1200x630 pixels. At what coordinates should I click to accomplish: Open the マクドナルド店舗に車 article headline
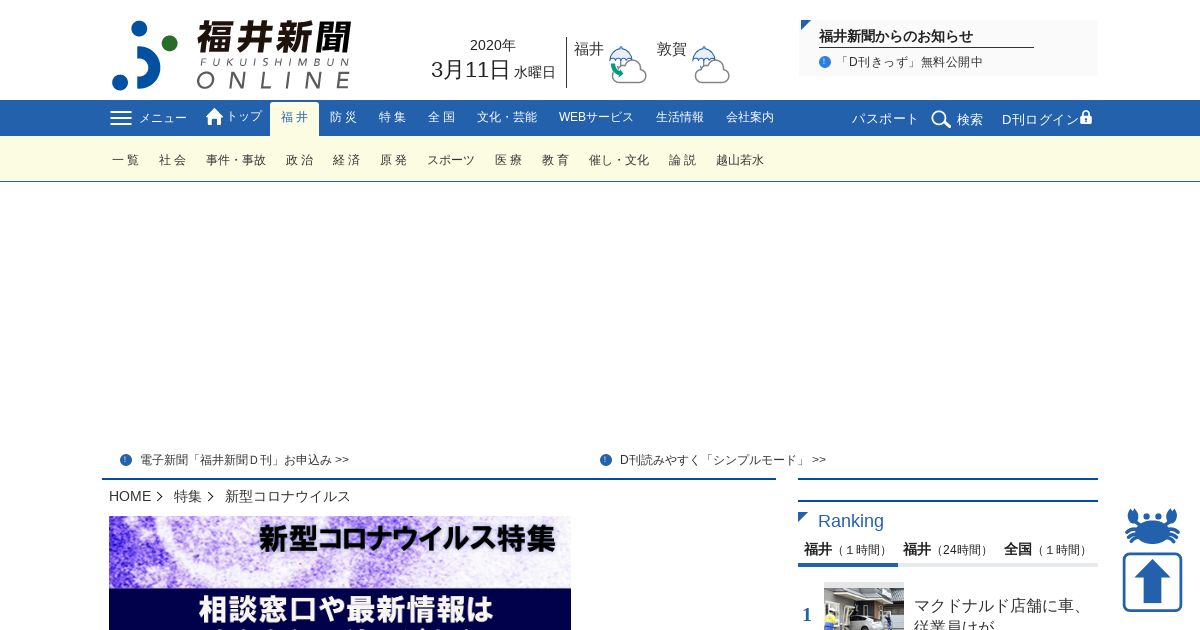click(x=1002, y=614)
